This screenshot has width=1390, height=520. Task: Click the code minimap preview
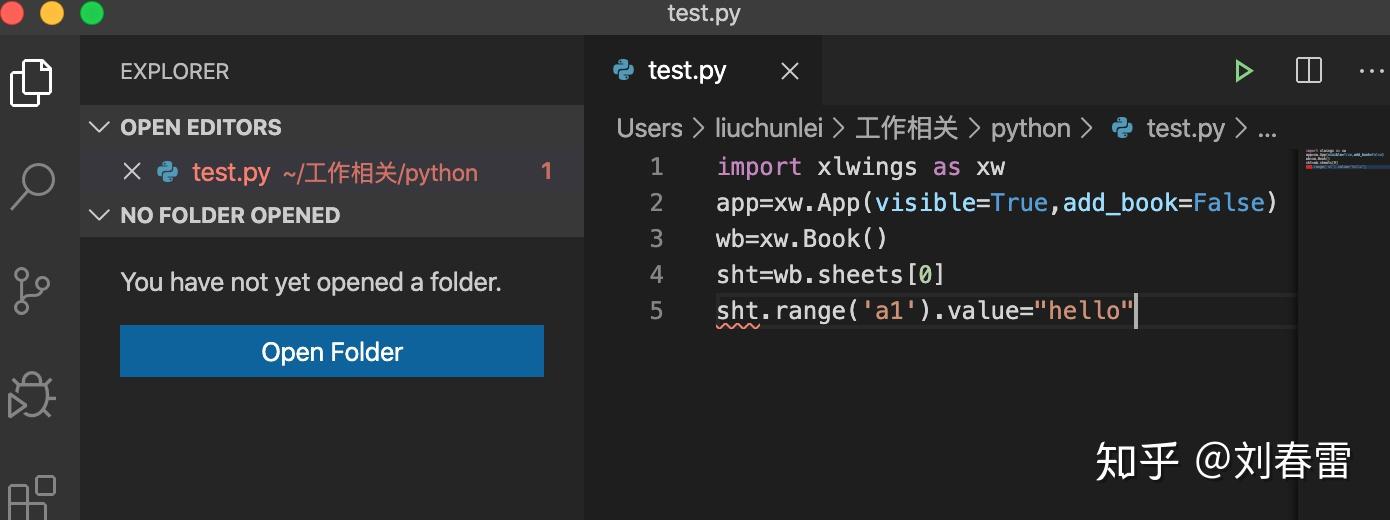click(x=1342, y=160)
